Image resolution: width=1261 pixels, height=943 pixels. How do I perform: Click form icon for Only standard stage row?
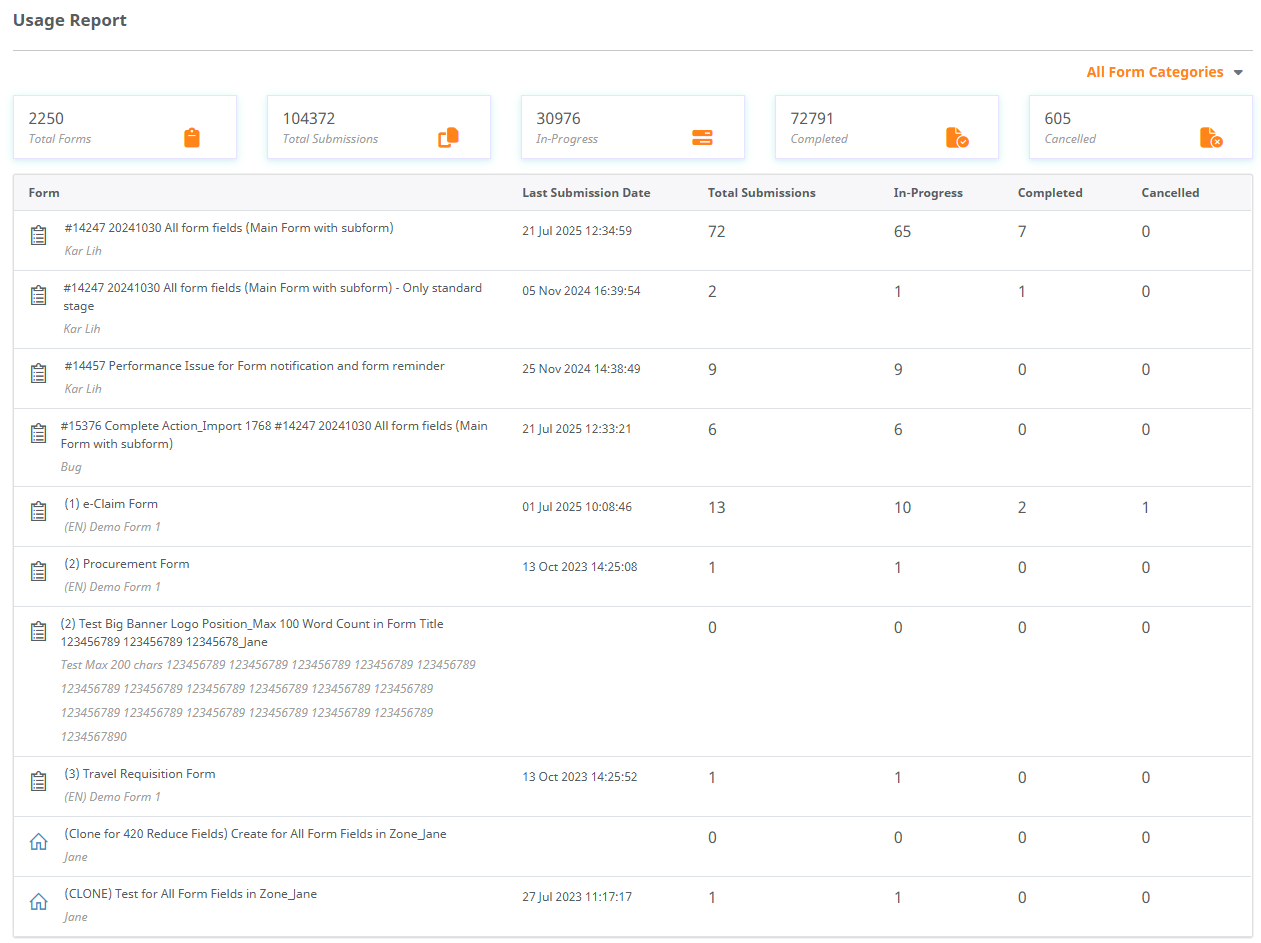pos(38,296)
